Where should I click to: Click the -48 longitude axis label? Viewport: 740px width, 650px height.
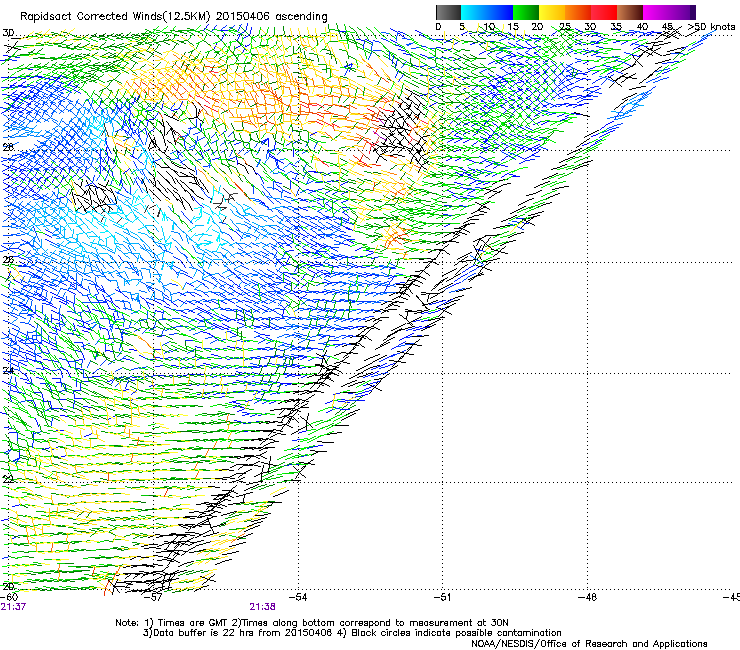coord(587,597)
